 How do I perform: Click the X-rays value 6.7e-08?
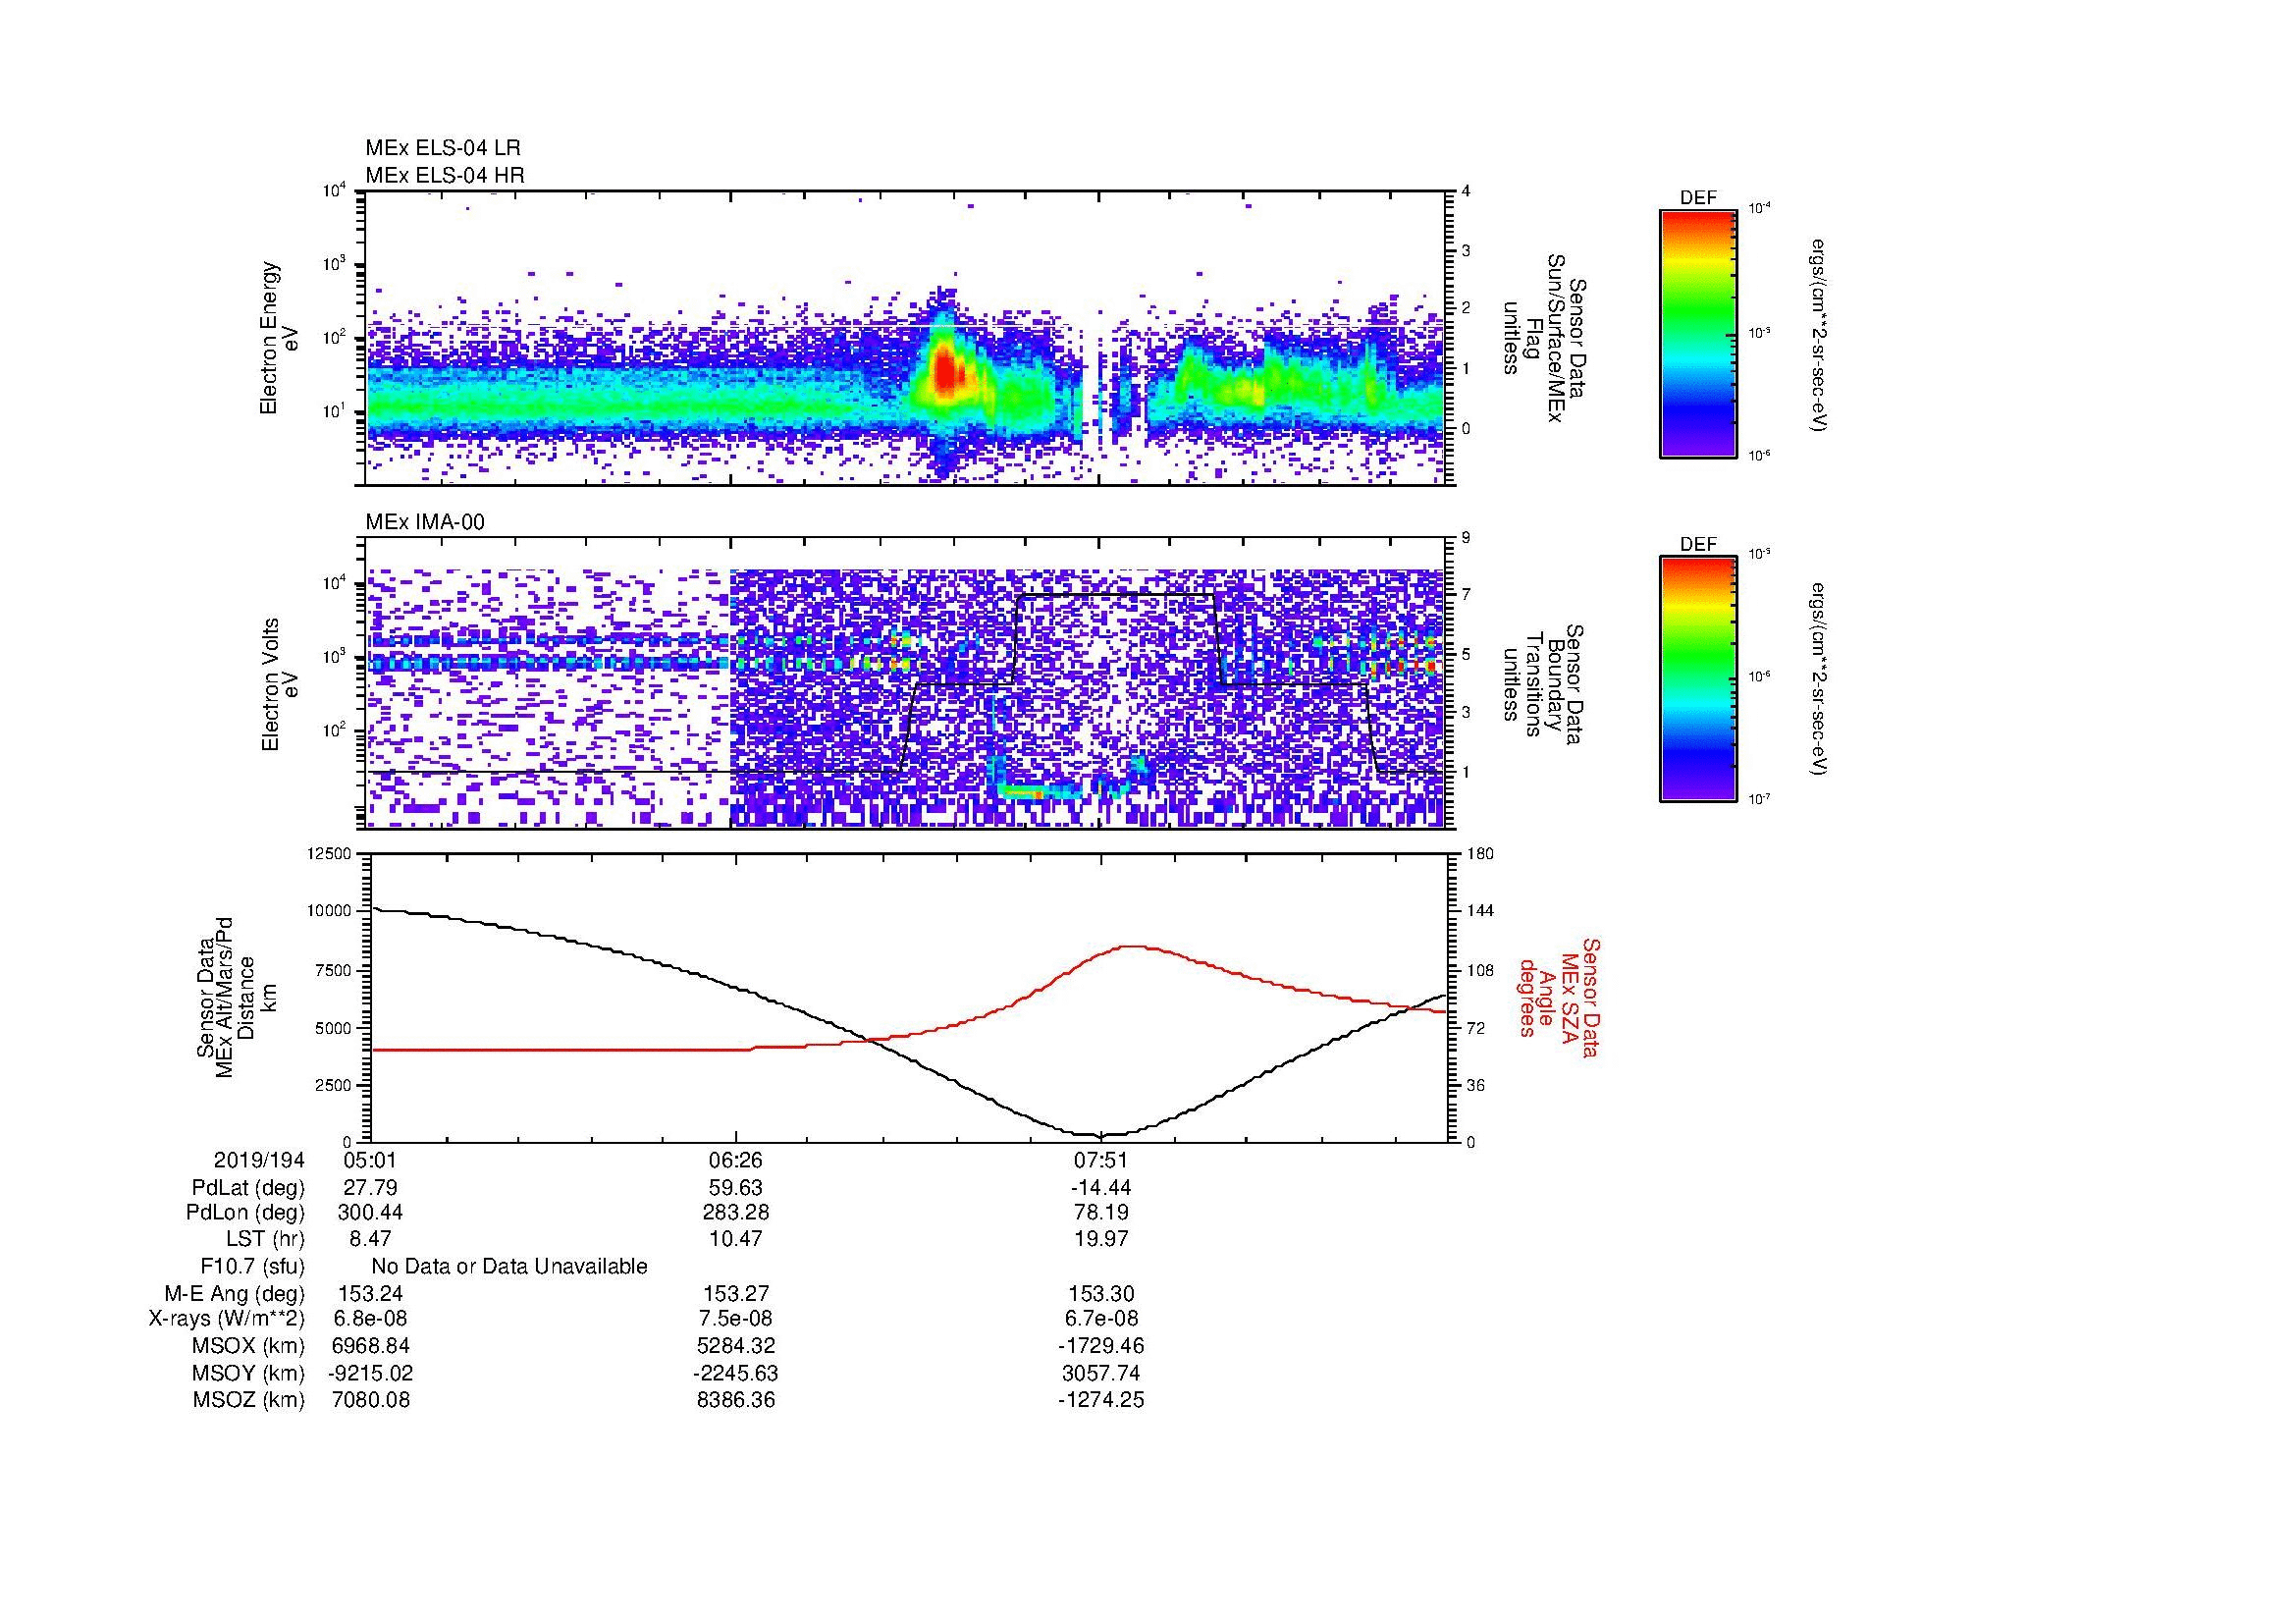[1101, 1319]
